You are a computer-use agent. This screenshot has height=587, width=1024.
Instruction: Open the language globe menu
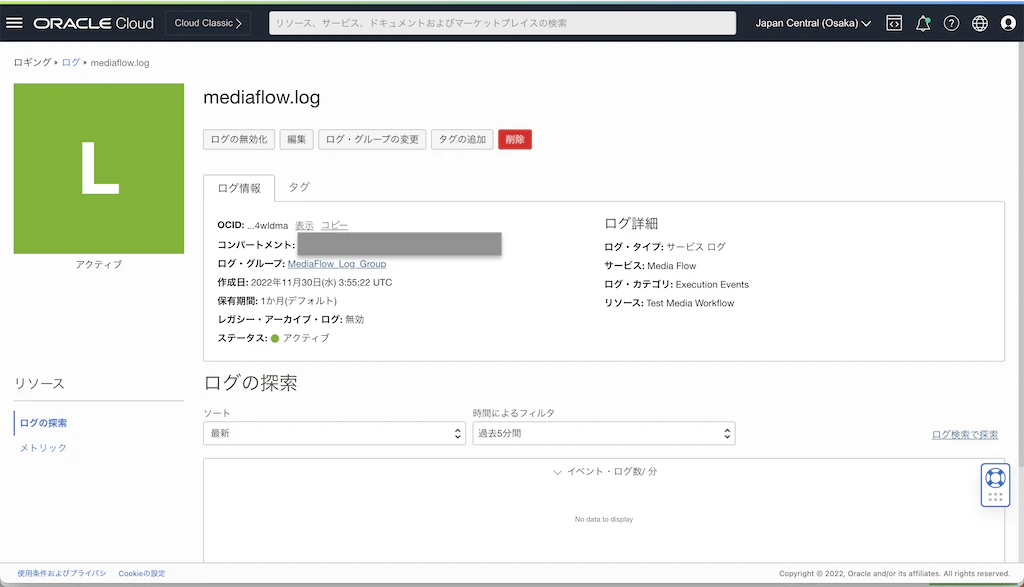(980, 23)
